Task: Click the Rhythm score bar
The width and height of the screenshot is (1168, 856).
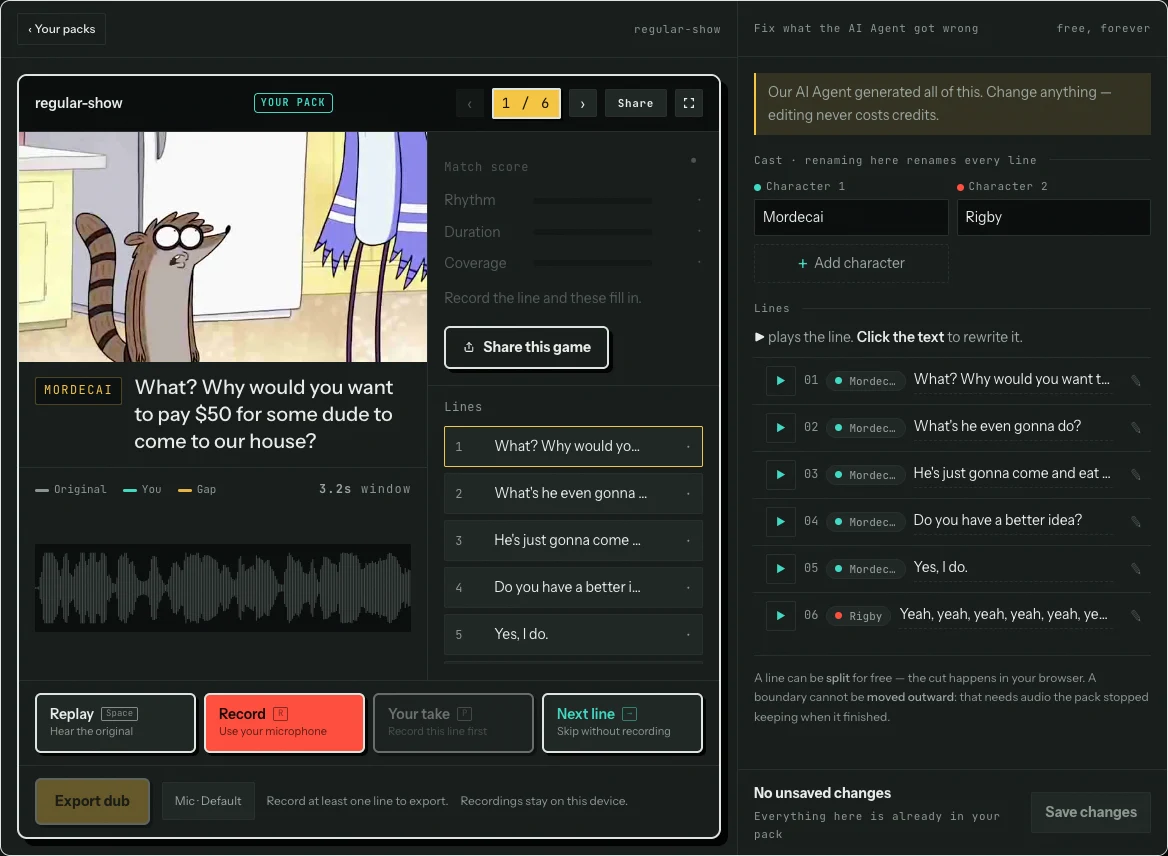Action: pyautogui.click(x=593, y=200)
